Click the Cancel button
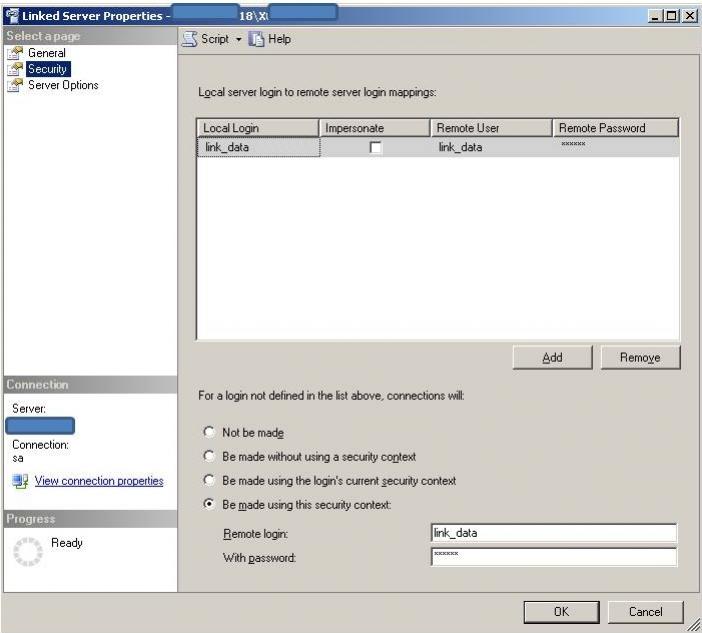This screenshot has width=702, height=633. (x=646, y=612)
